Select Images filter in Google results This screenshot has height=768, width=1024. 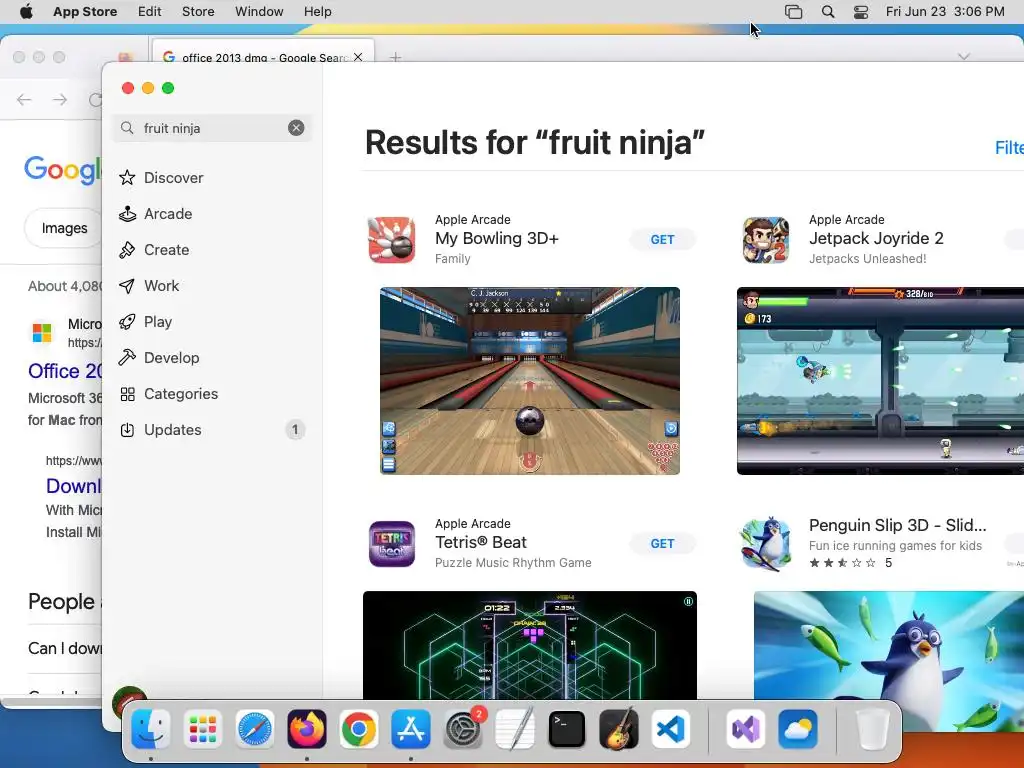click(x=64, y=228)
